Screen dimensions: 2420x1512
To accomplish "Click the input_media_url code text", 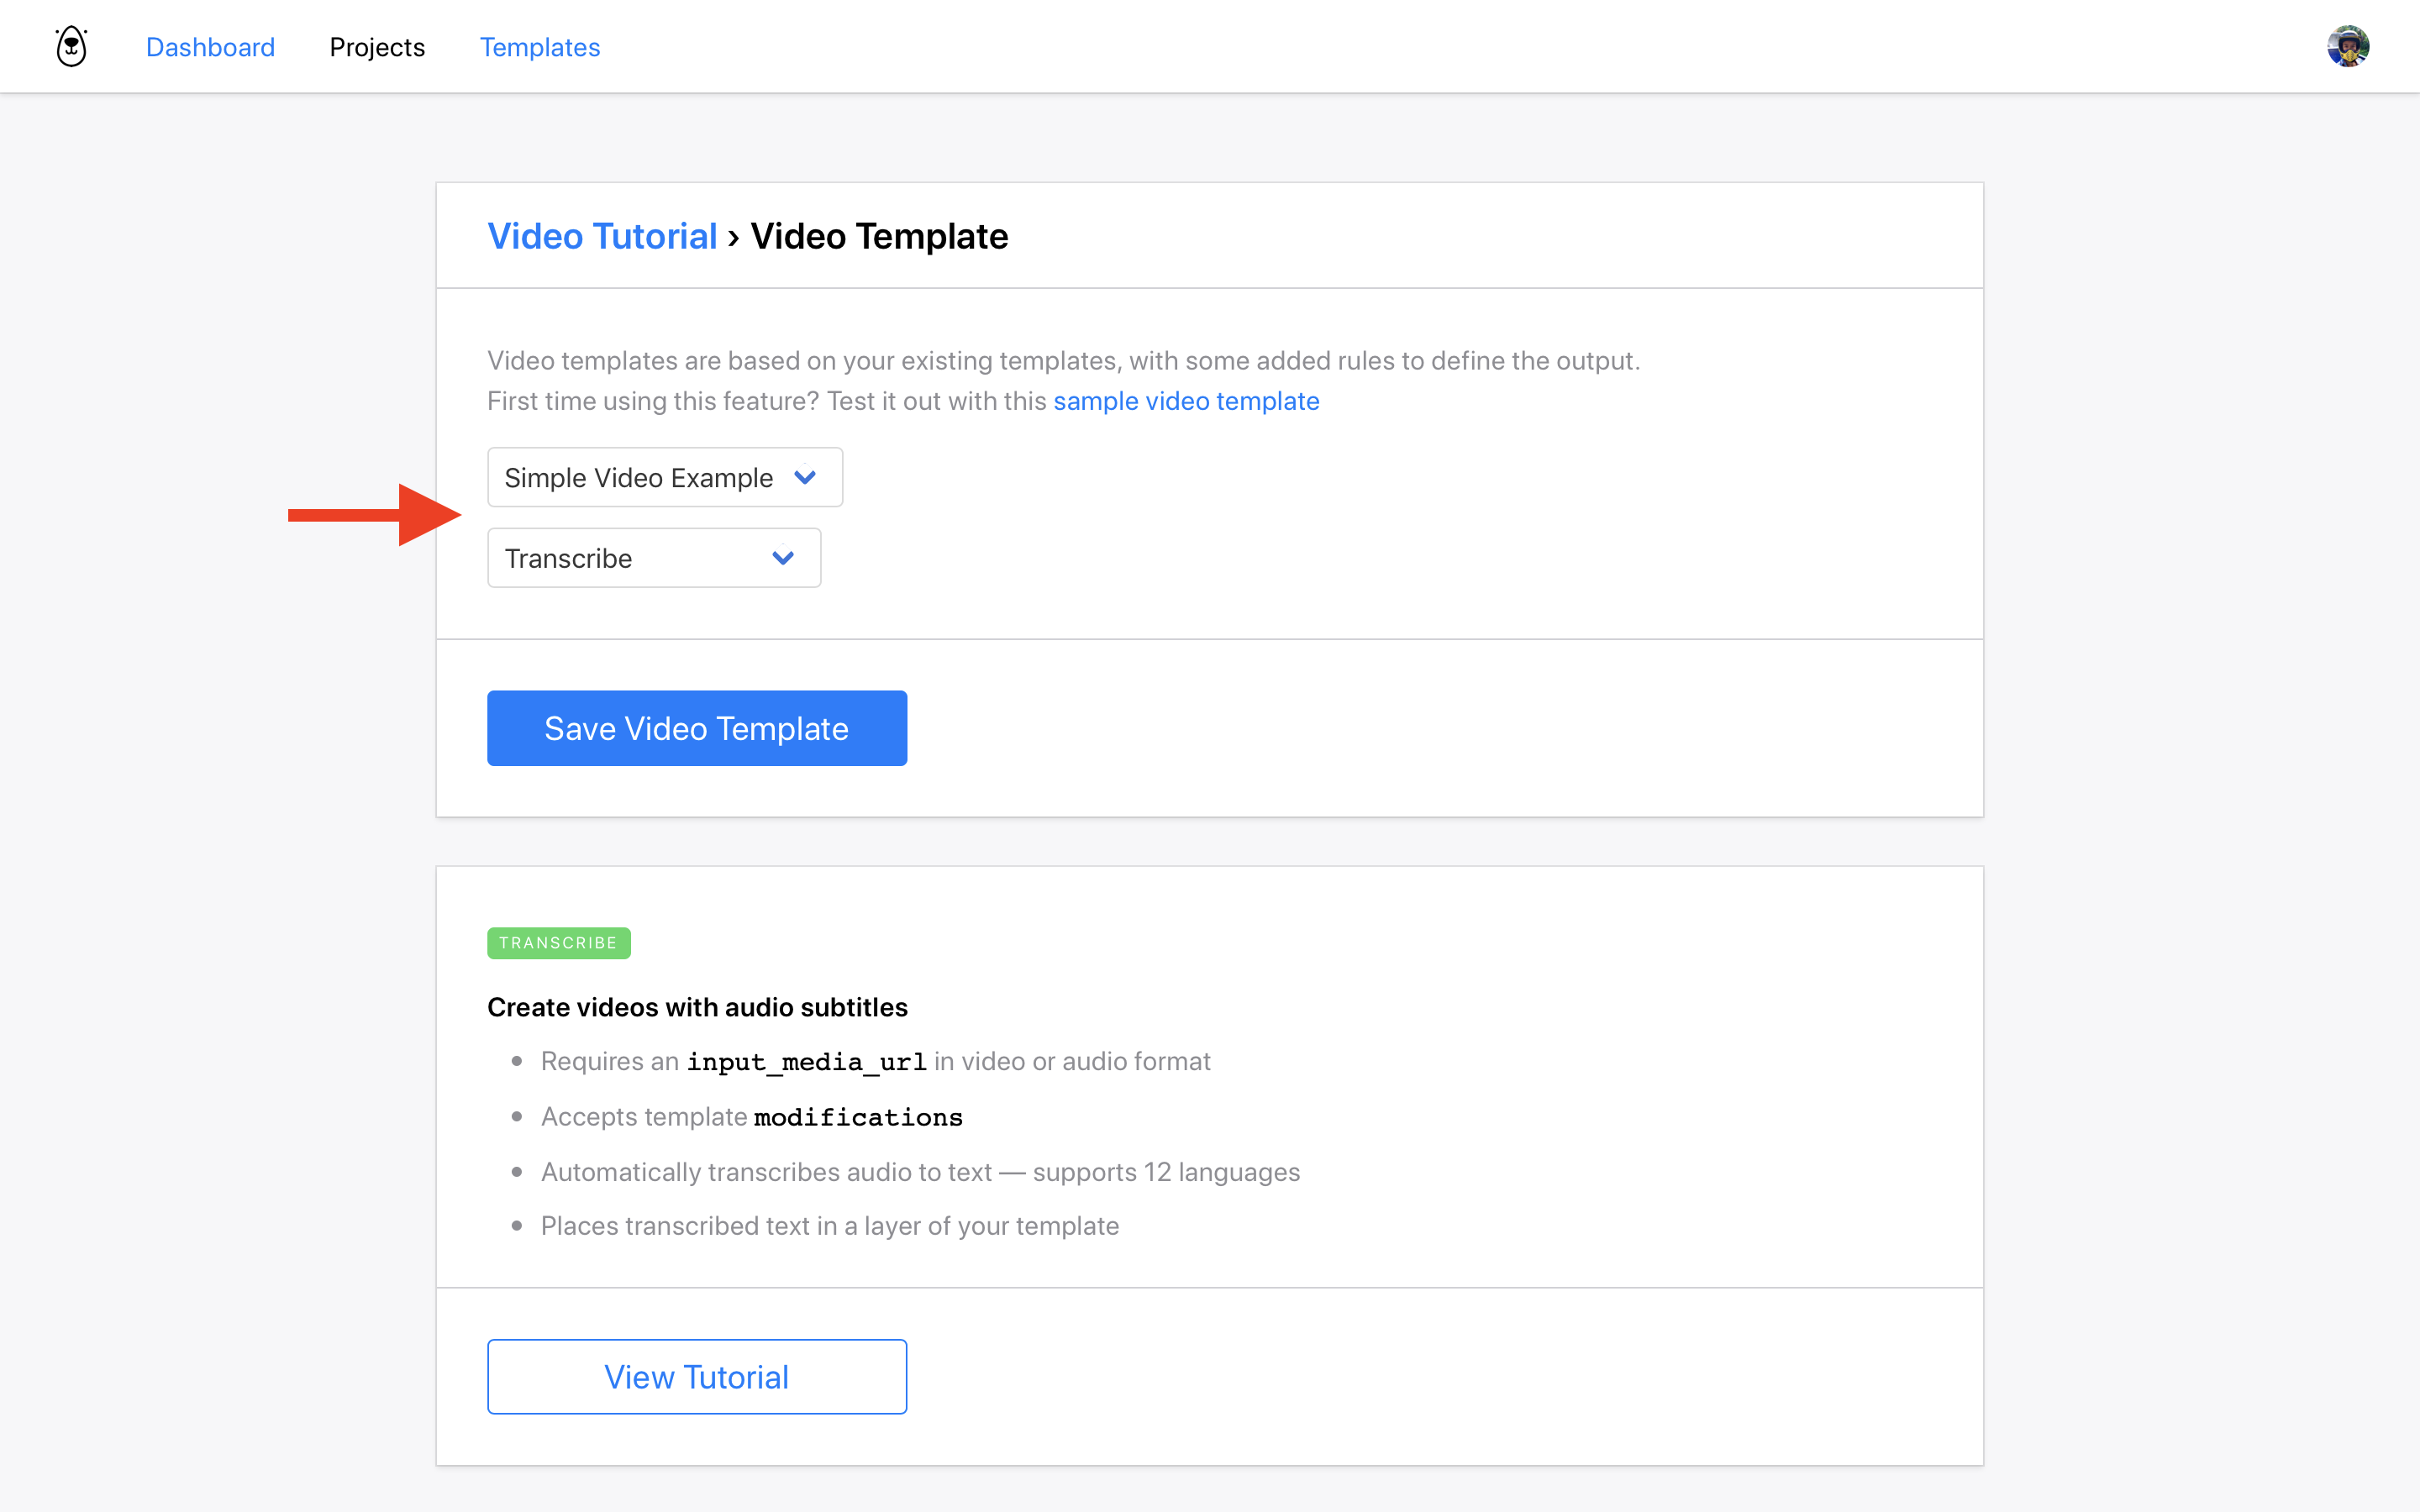I will coord(806,1062).
